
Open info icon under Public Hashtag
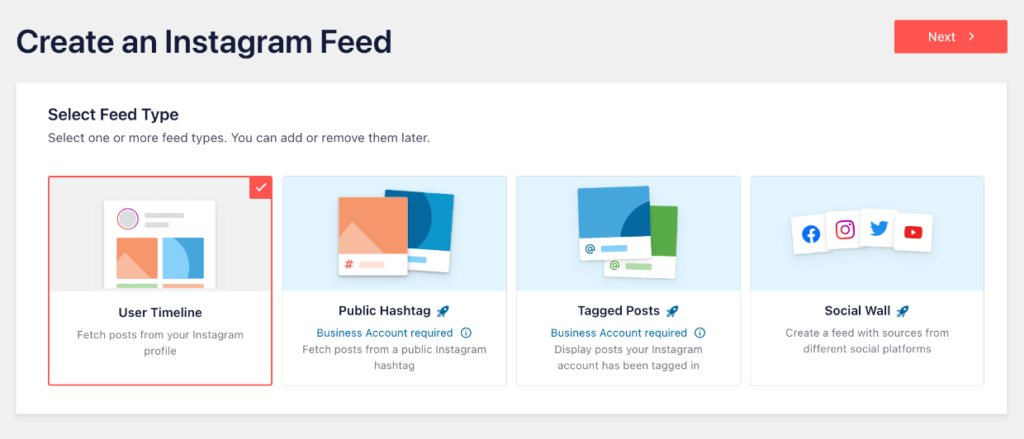[466, 333]
